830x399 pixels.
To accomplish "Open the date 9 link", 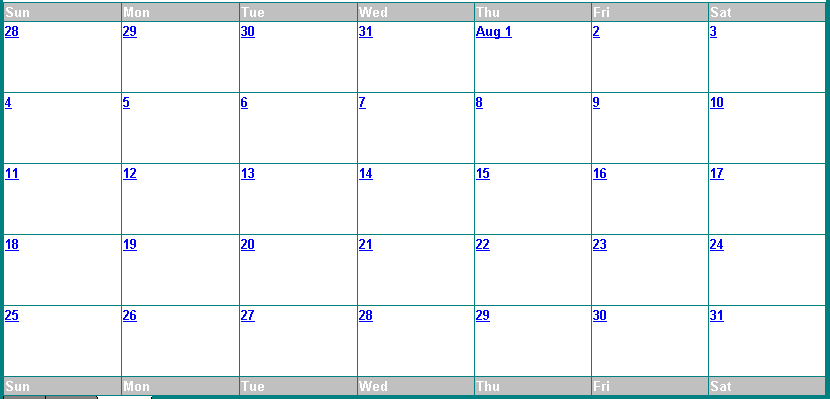I will (x=596, y=103).
